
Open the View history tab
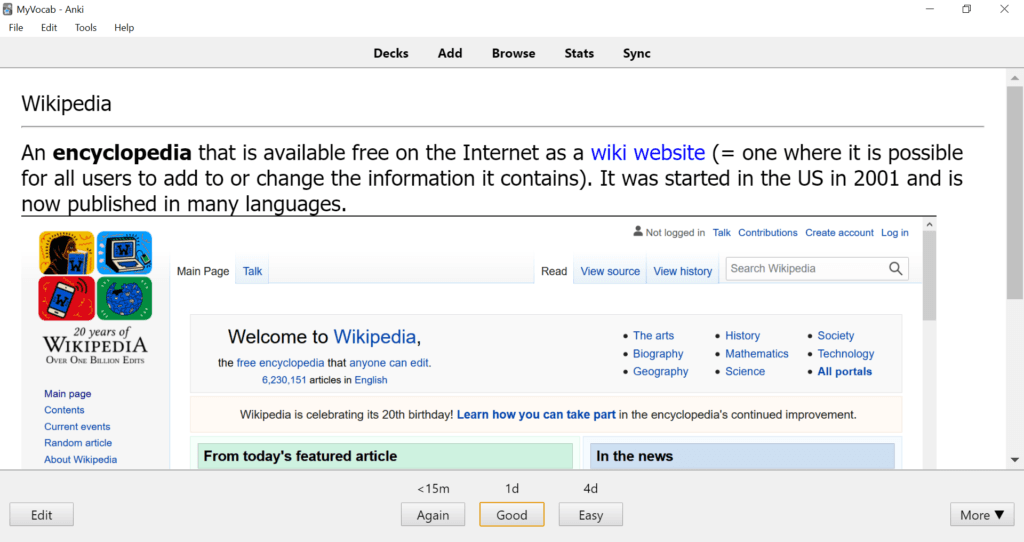682,271
